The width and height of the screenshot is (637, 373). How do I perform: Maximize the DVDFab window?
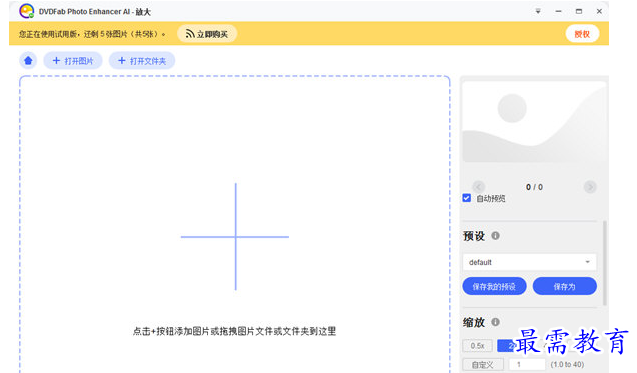coord(579,11)
